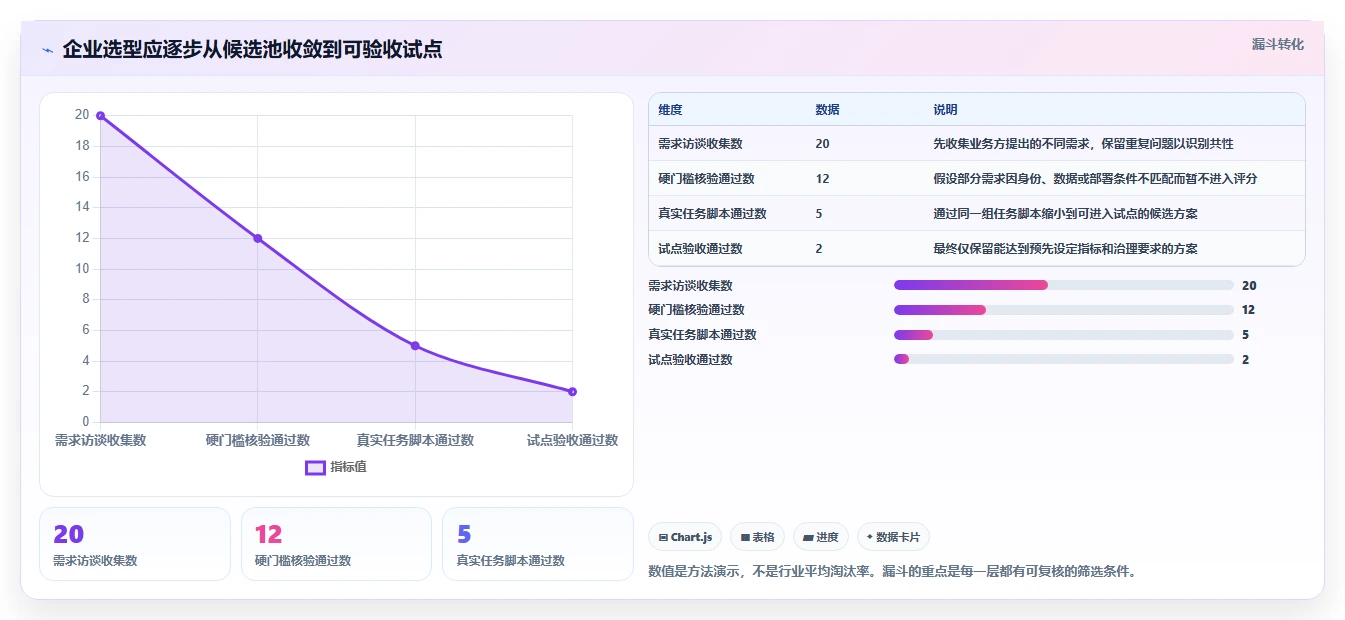Click the lightning icon beside the slide title
The image size is (1345, 620).
point(47,50)
